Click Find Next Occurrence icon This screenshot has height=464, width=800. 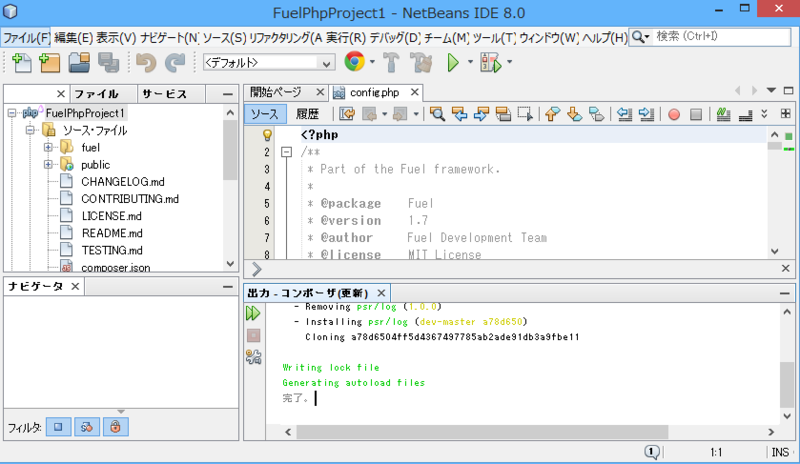(x=481, y=113)
